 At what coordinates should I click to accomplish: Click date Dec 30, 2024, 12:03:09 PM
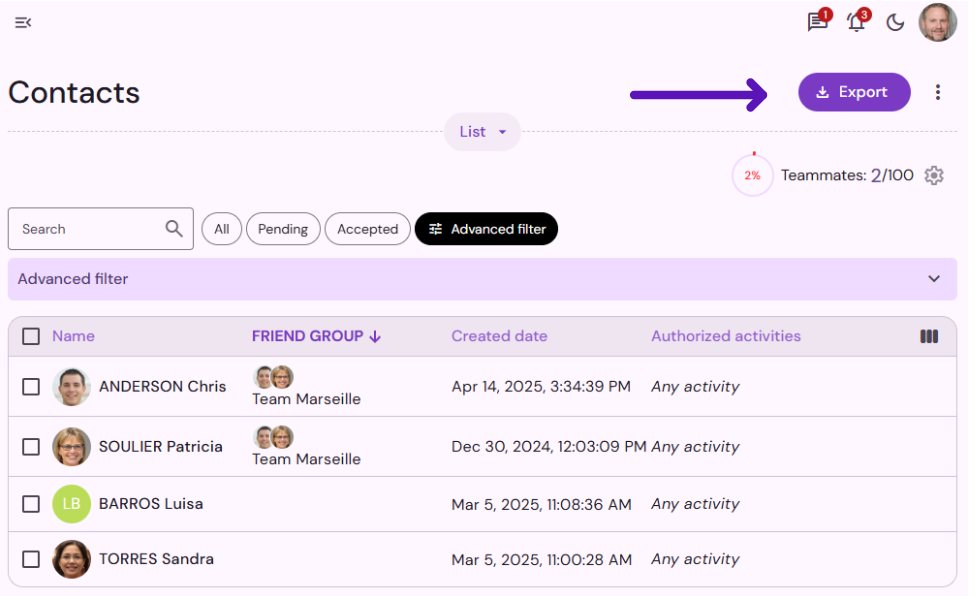tap(549, 447)
